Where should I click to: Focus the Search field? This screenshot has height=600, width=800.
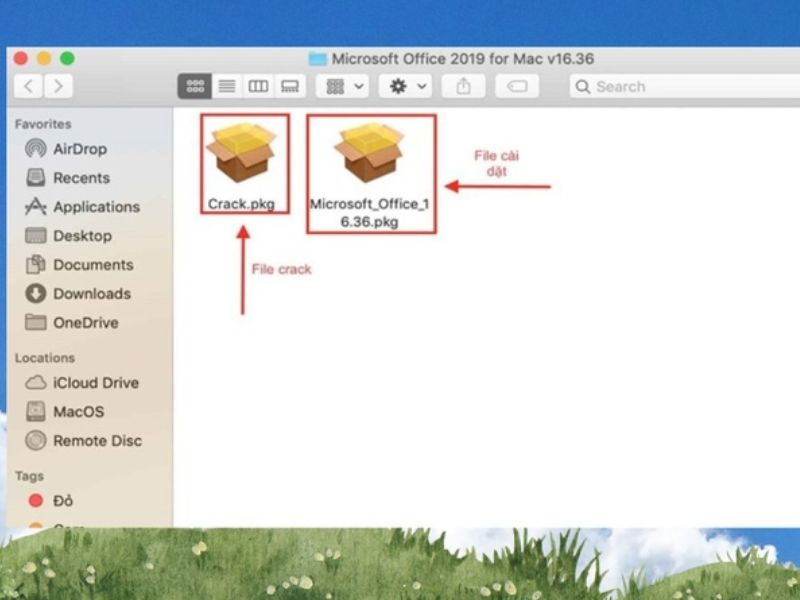click(684, 86)
